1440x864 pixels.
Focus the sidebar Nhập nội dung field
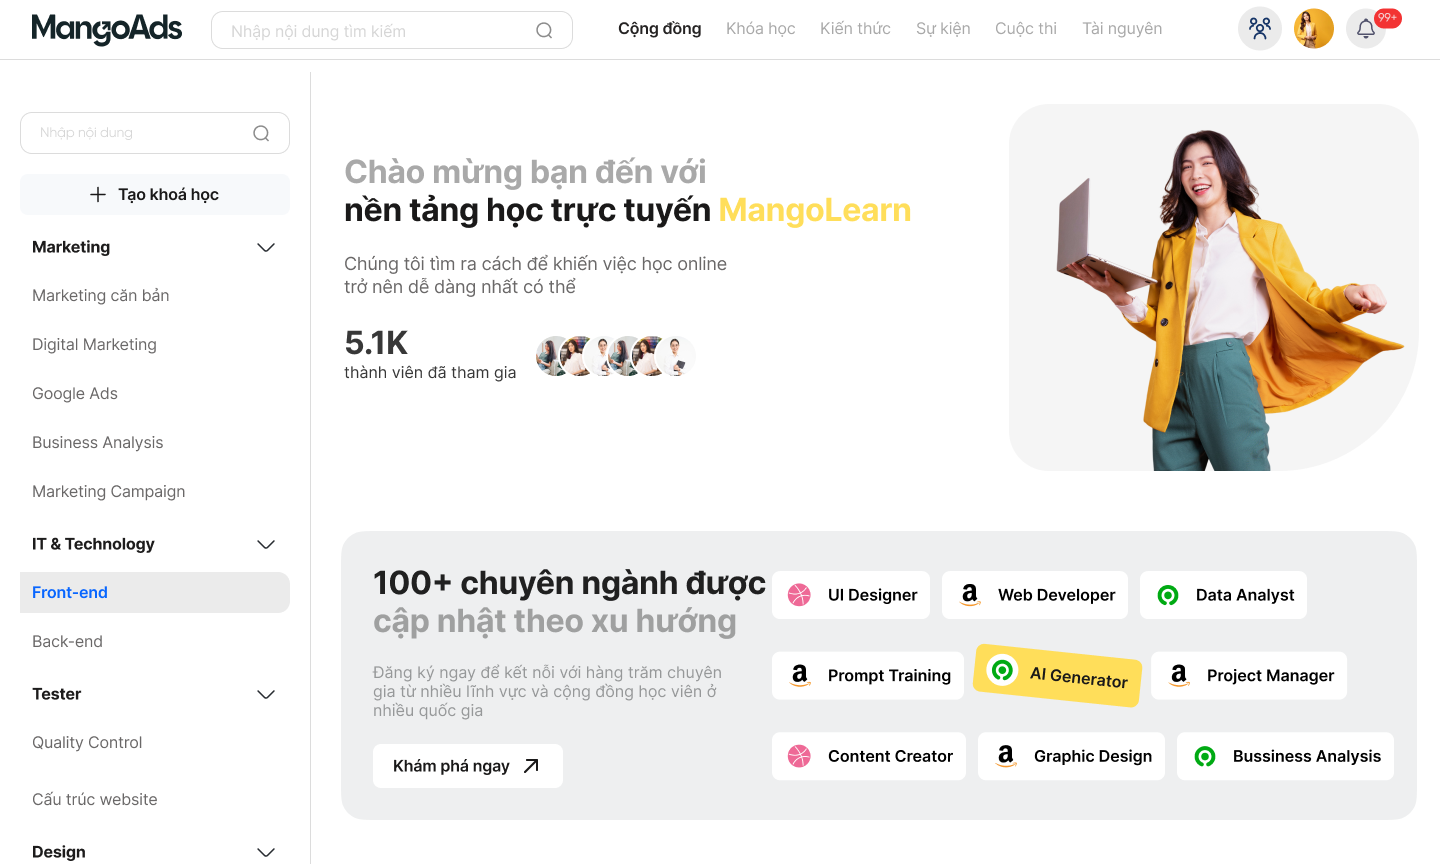(155, 133)
